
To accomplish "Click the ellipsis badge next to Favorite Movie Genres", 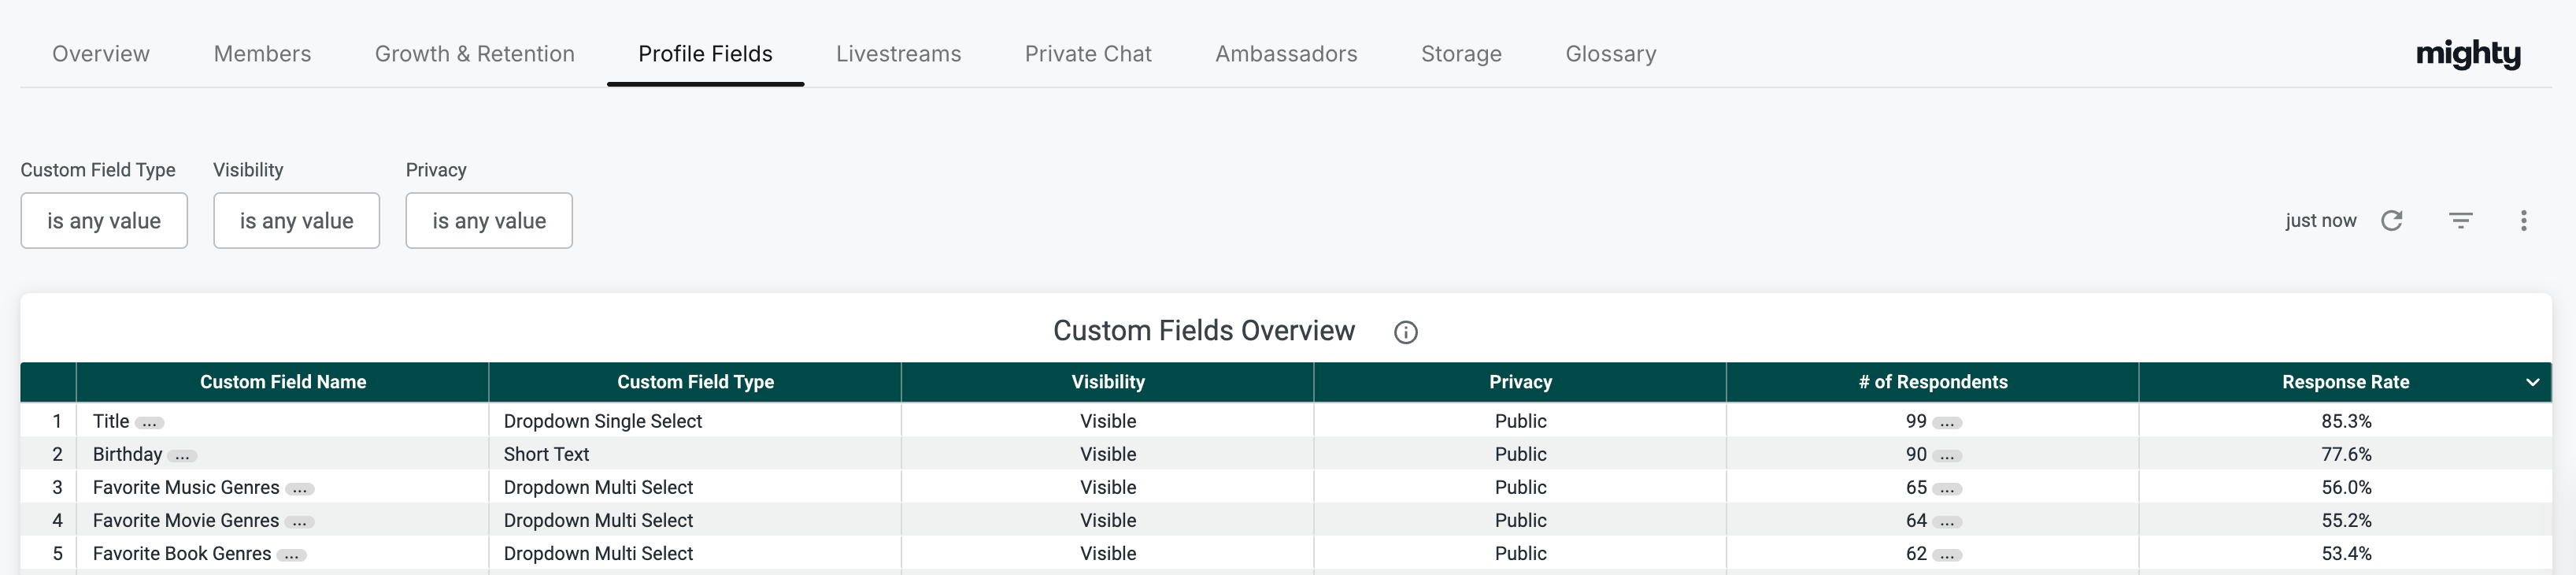I will (x=299, y=522).
